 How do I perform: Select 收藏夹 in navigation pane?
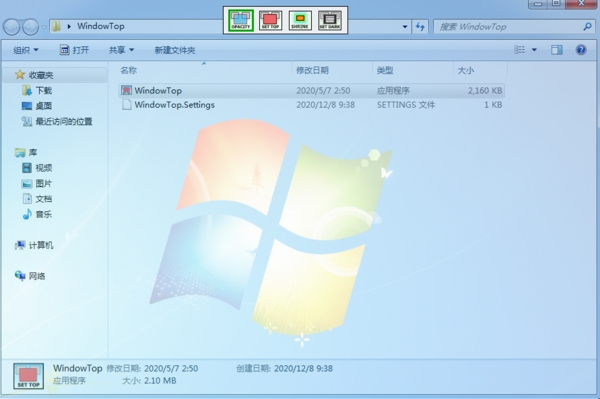(41, 75)
